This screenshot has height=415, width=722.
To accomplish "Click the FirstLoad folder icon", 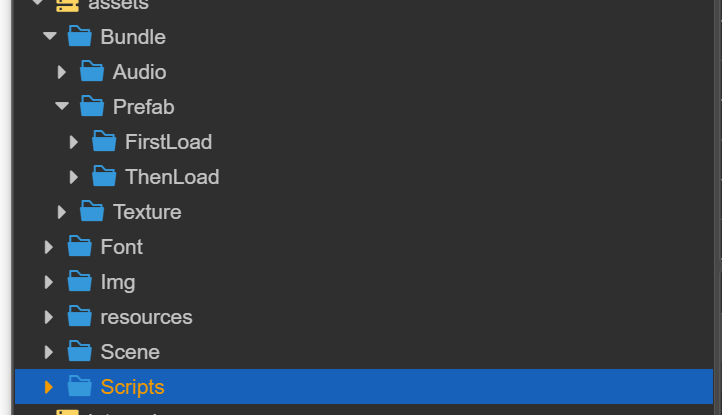I will (104, 142).
